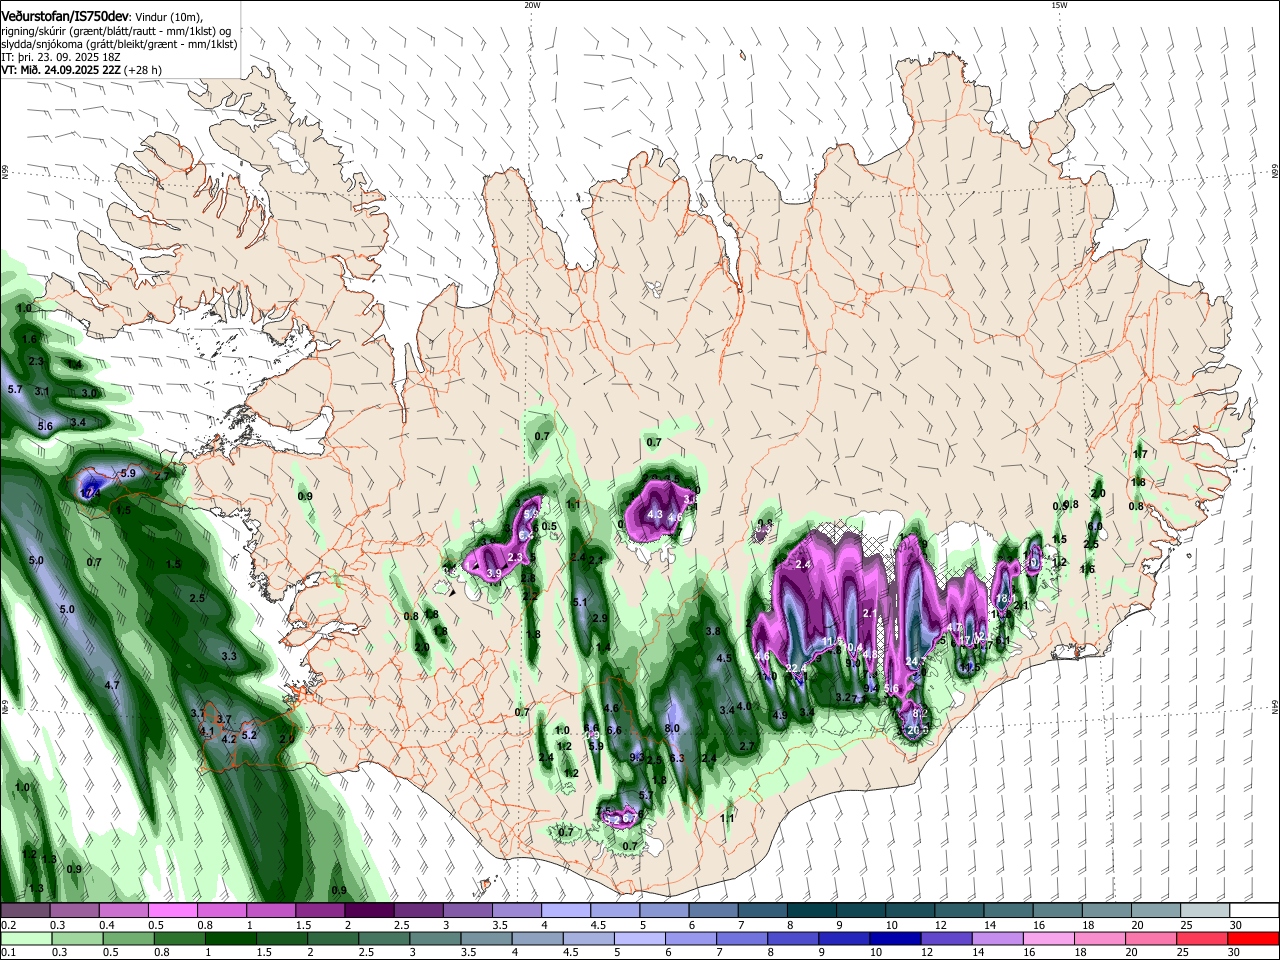The width and height of the screenshot is (1280, 960).
Task: Click the 3.7 value on the map
Action: pyautogui.click(x=224, y=719)
